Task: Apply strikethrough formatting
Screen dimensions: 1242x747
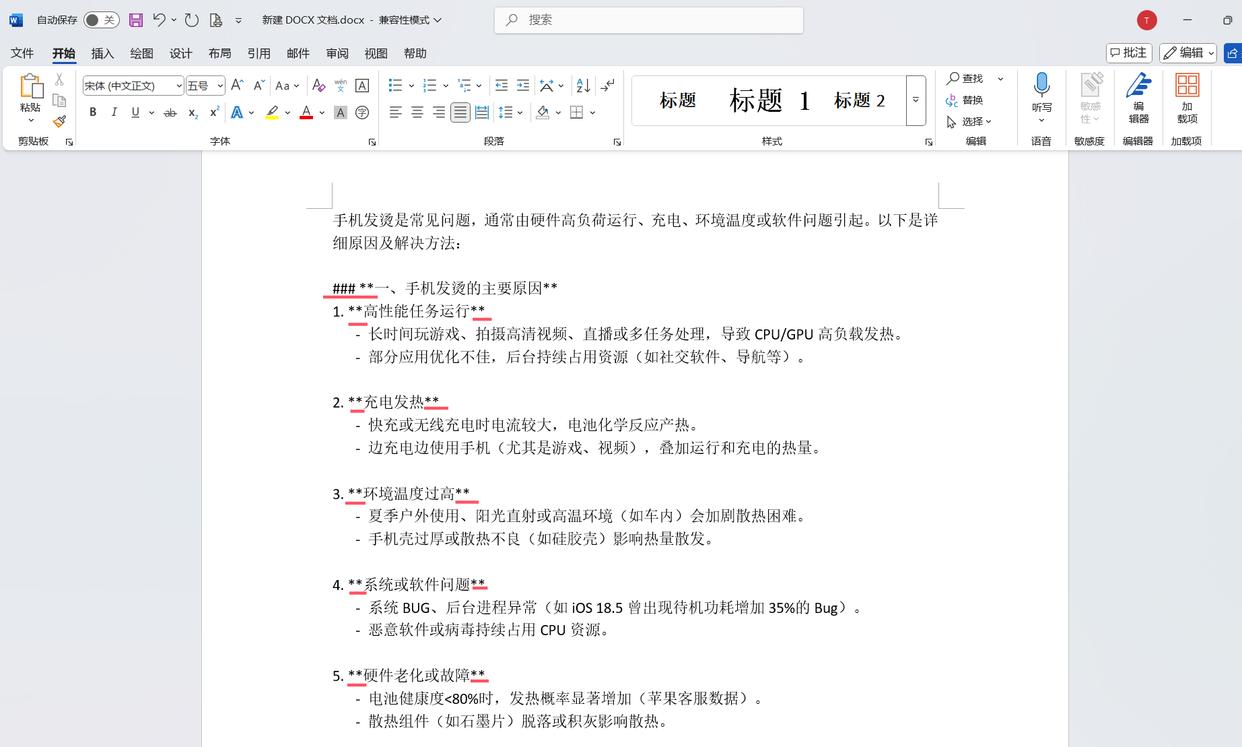Action: tap(170, 113)
